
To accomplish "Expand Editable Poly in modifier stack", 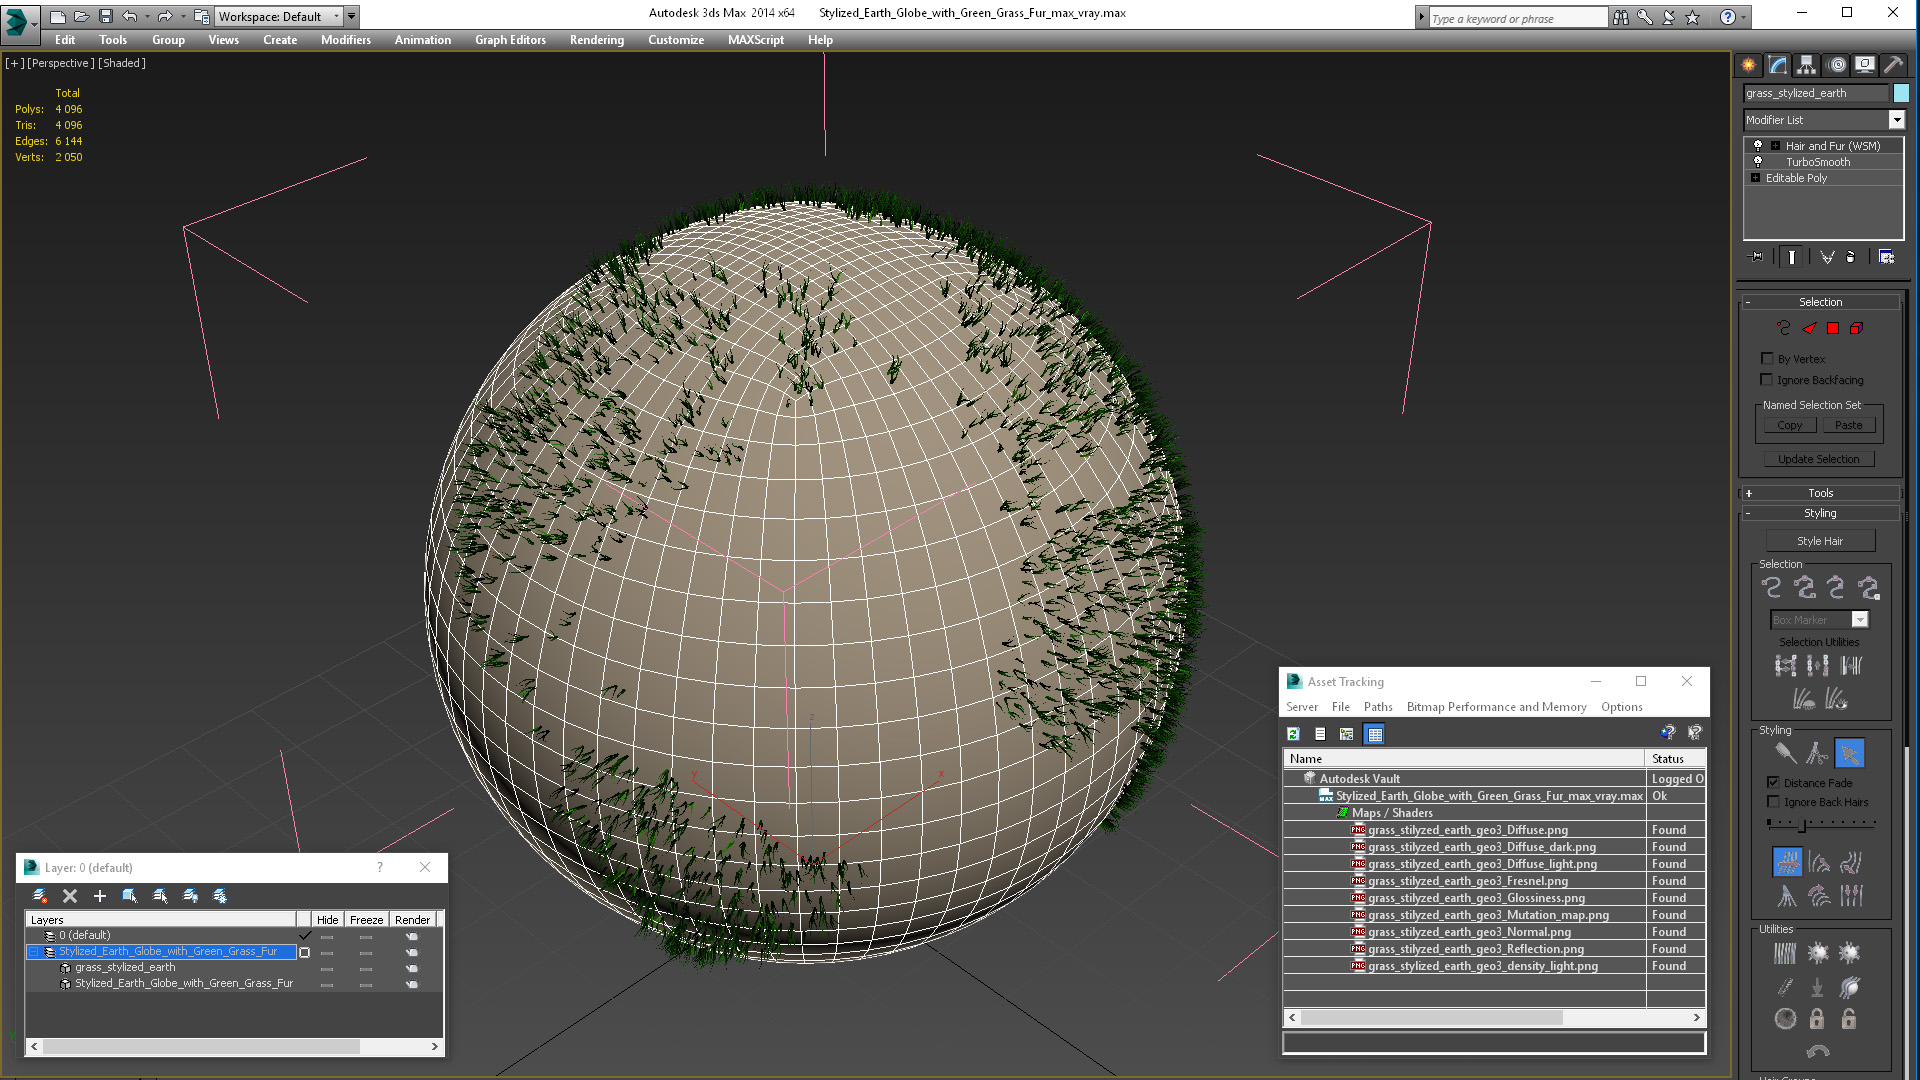I will [1755, 178].
